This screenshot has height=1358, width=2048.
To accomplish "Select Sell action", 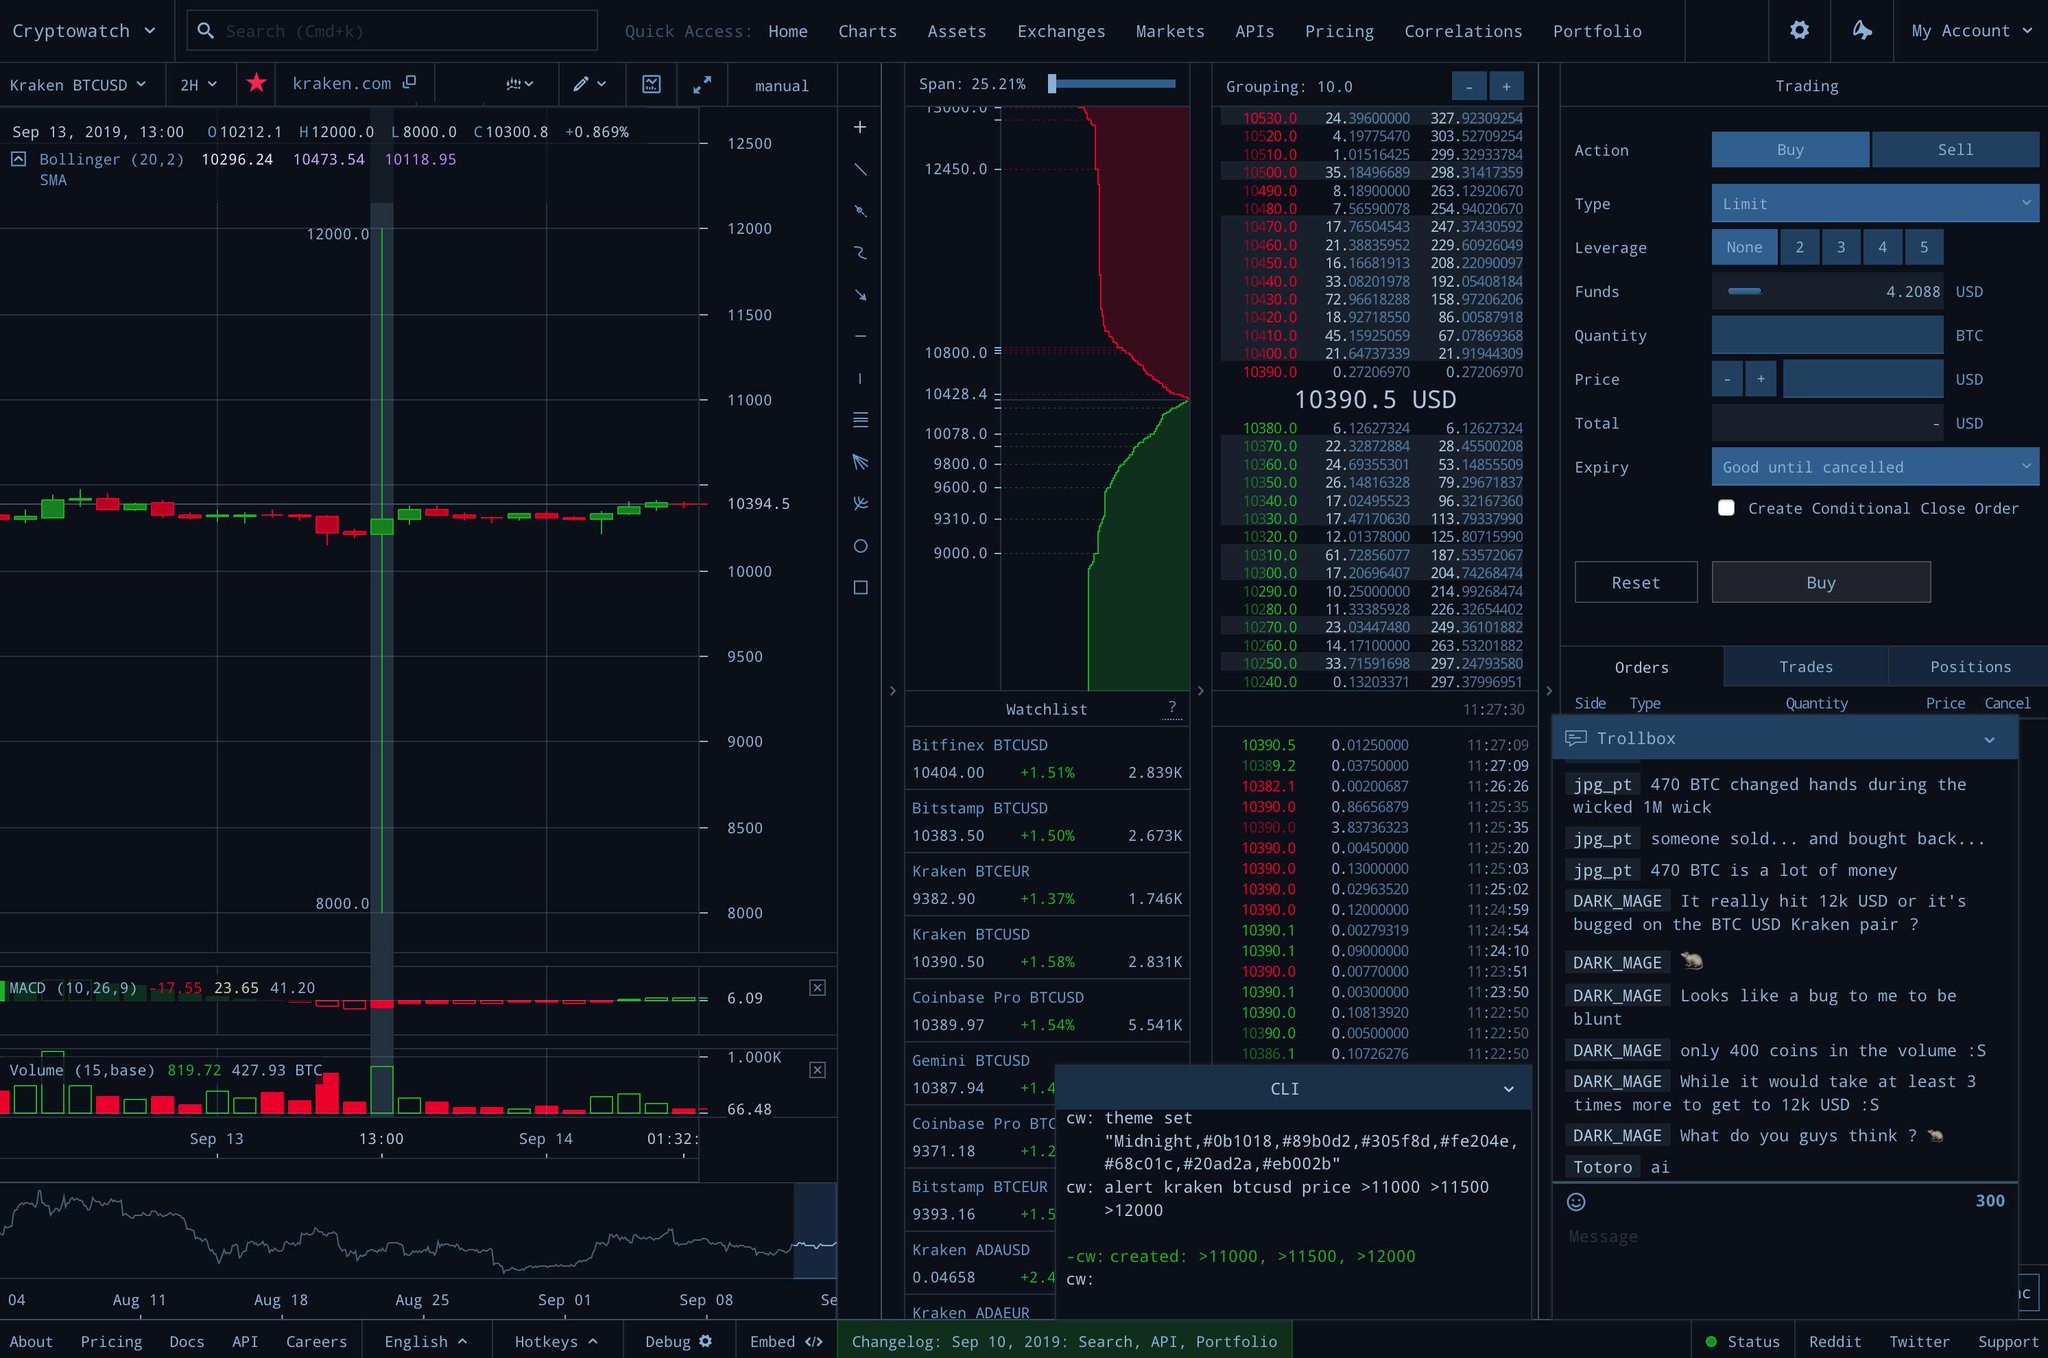I will point(1954,150).
